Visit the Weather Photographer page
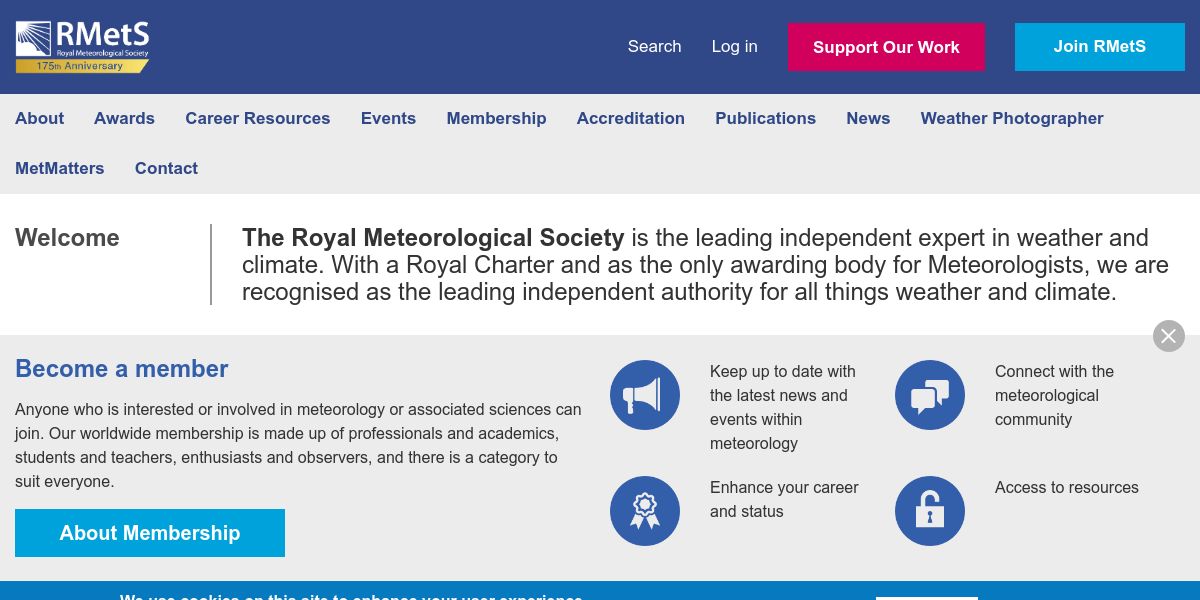 point(1011,118)
